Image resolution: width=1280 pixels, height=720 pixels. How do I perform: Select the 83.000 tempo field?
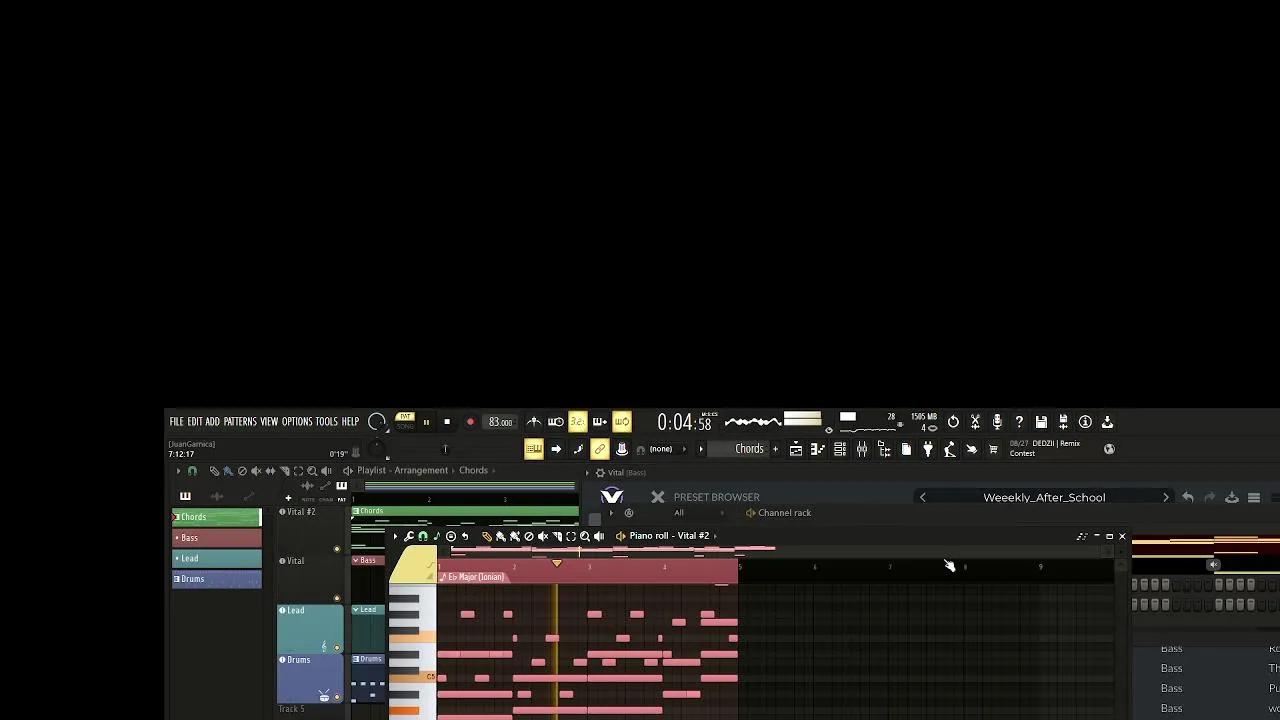pos(500,422)
